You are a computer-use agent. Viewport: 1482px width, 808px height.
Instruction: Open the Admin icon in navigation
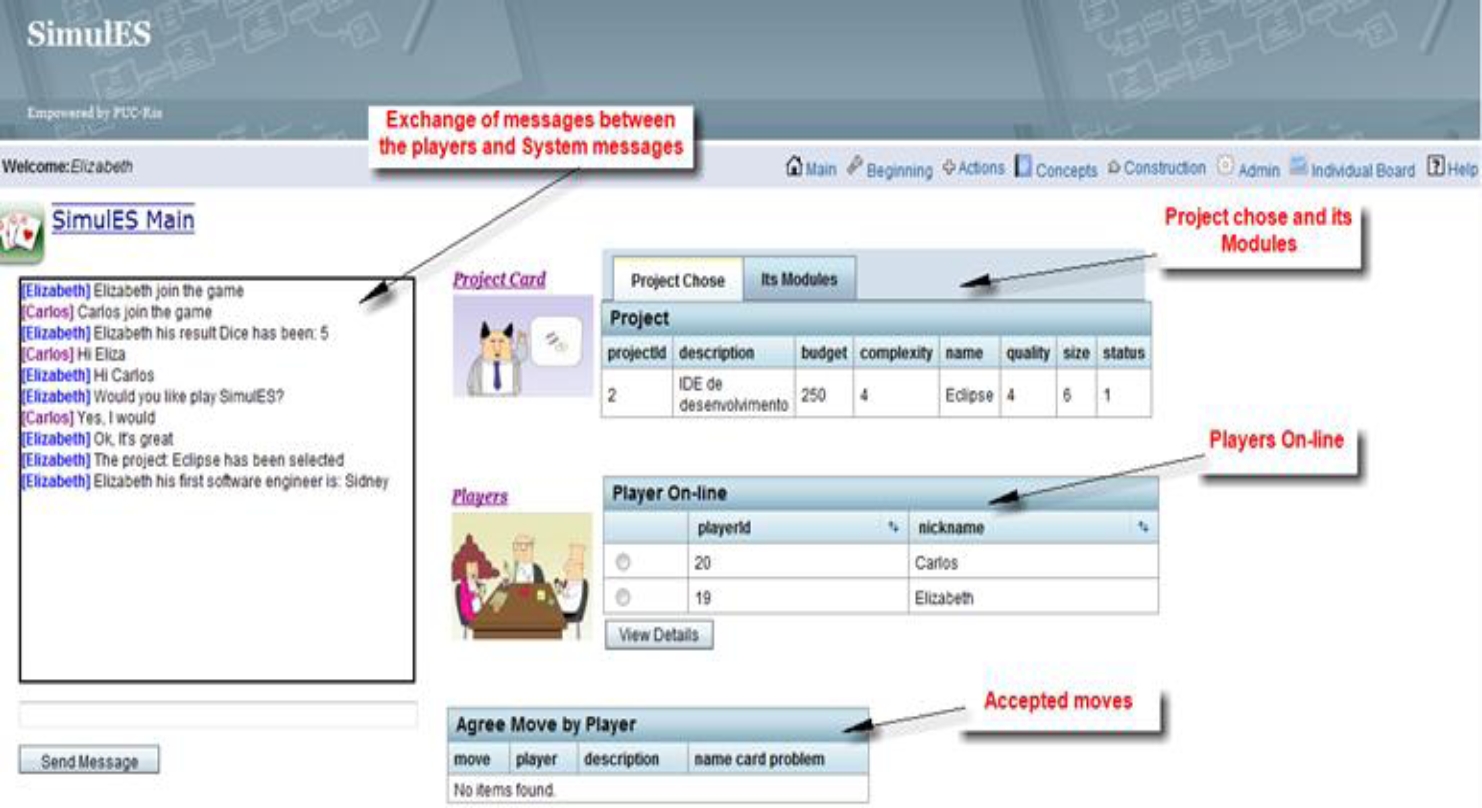1225,169
